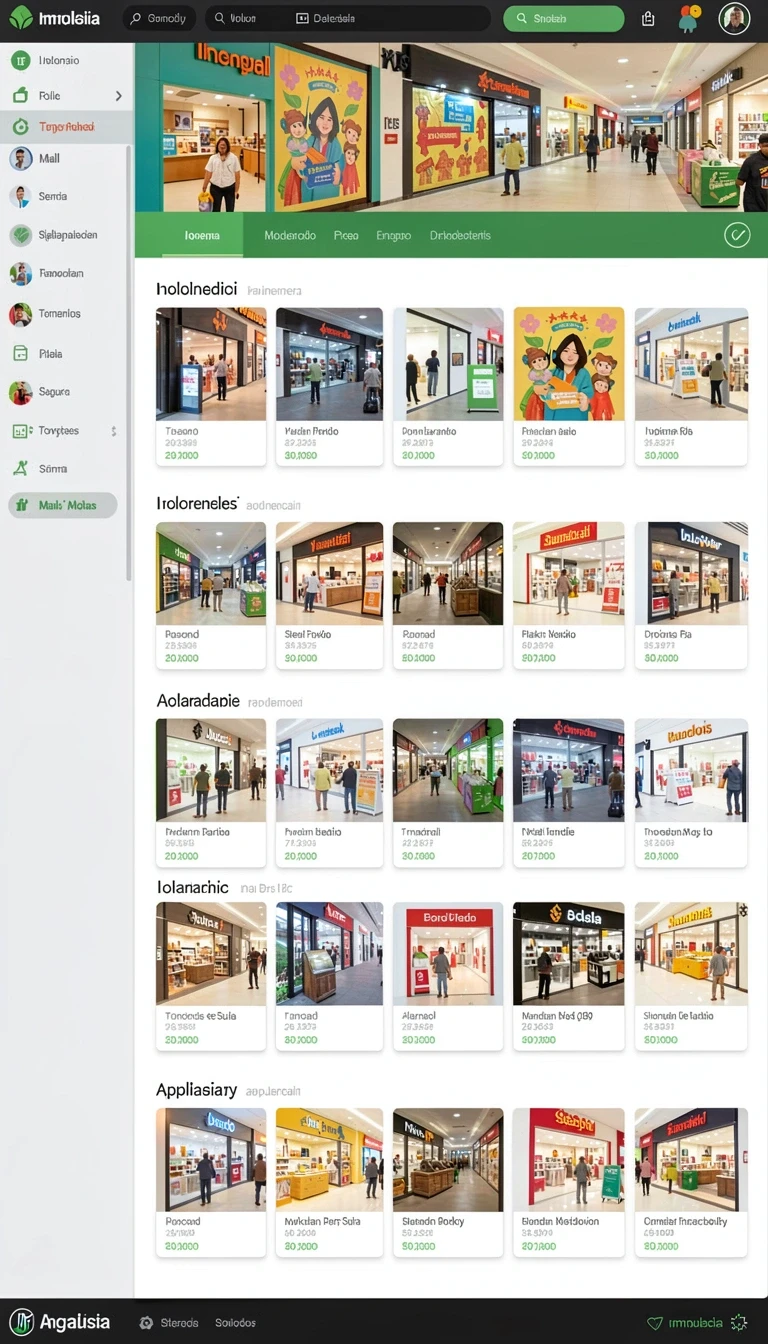The width and height of the screenshot is (768, 1344).
Task: Click the sidebar vertical scrollbar
Action: click(x=128, y=362)
